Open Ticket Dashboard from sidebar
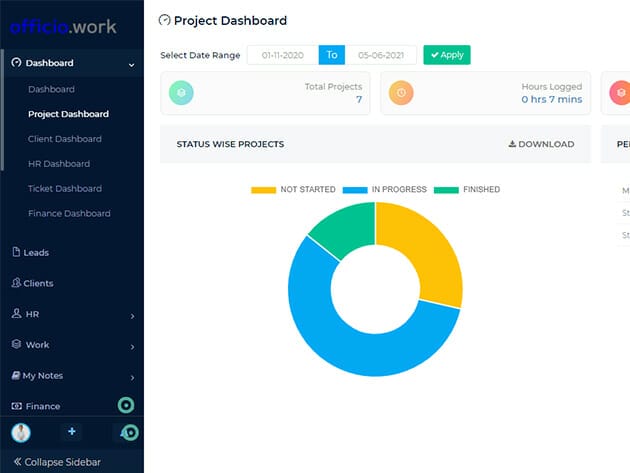 (65, 188)
